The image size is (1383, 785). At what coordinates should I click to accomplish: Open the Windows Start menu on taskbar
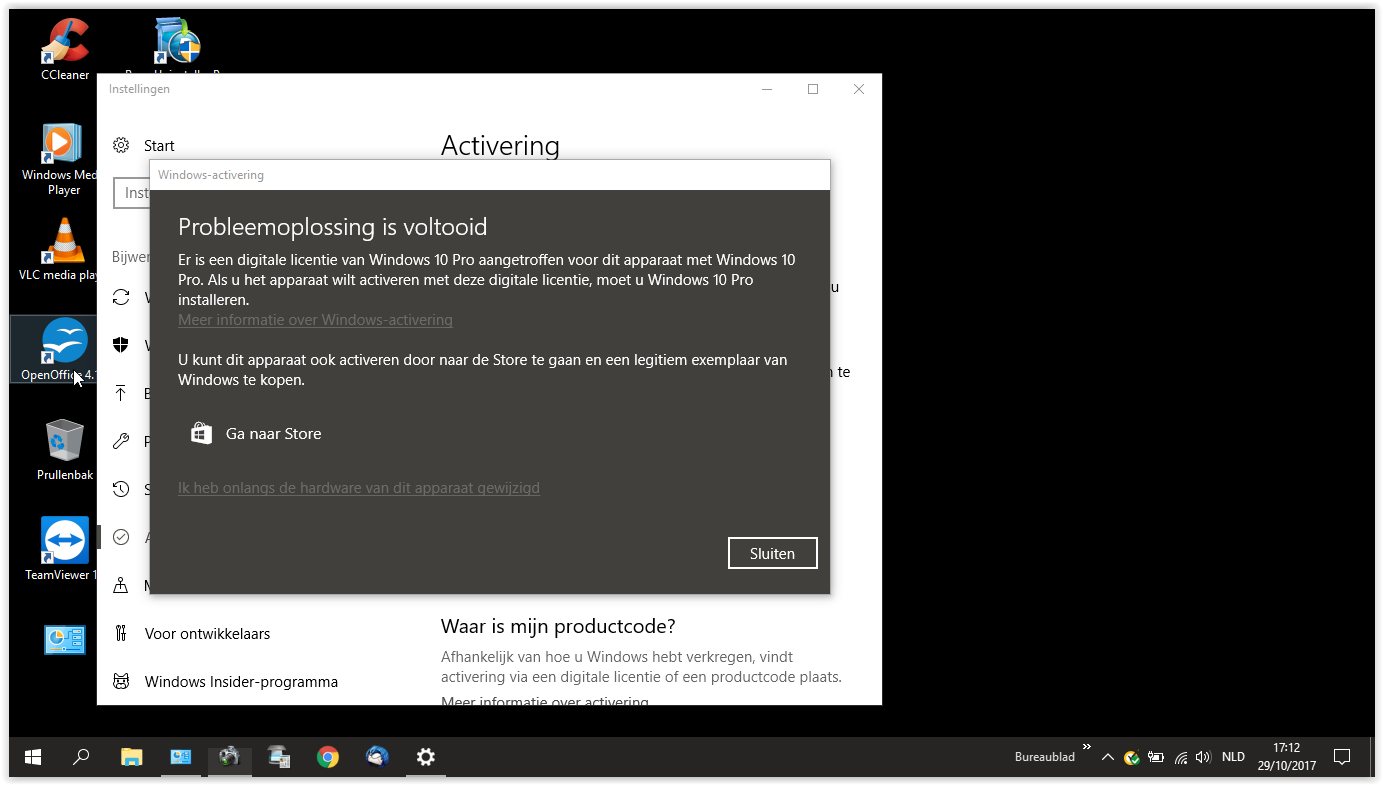(33, 757)
